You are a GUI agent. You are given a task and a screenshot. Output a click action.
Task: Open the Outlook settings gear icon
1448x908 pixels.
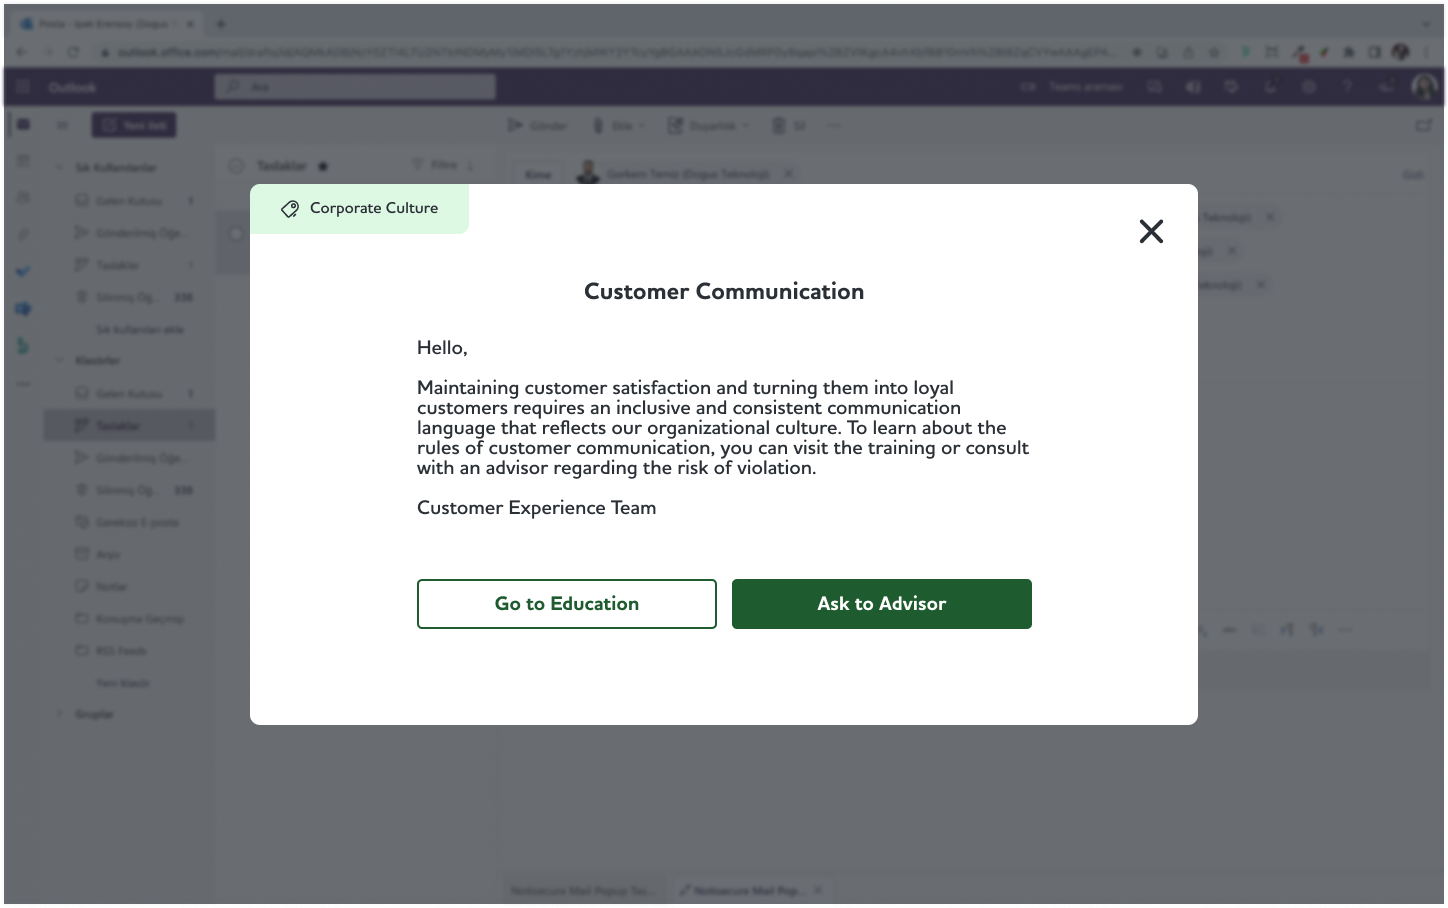coord(1308,87)
